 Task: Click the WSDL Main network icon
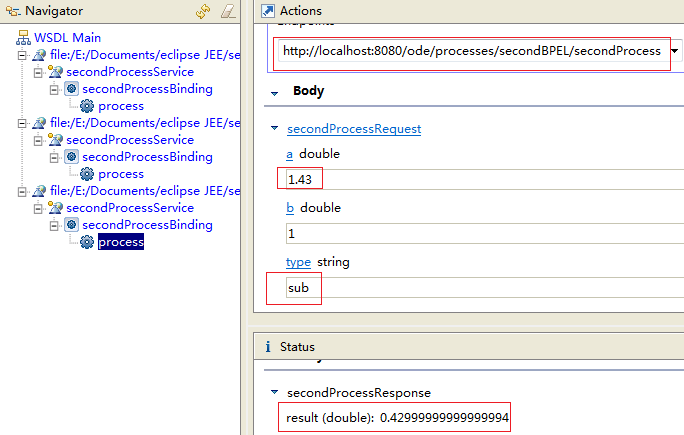(x=23, y=38)
